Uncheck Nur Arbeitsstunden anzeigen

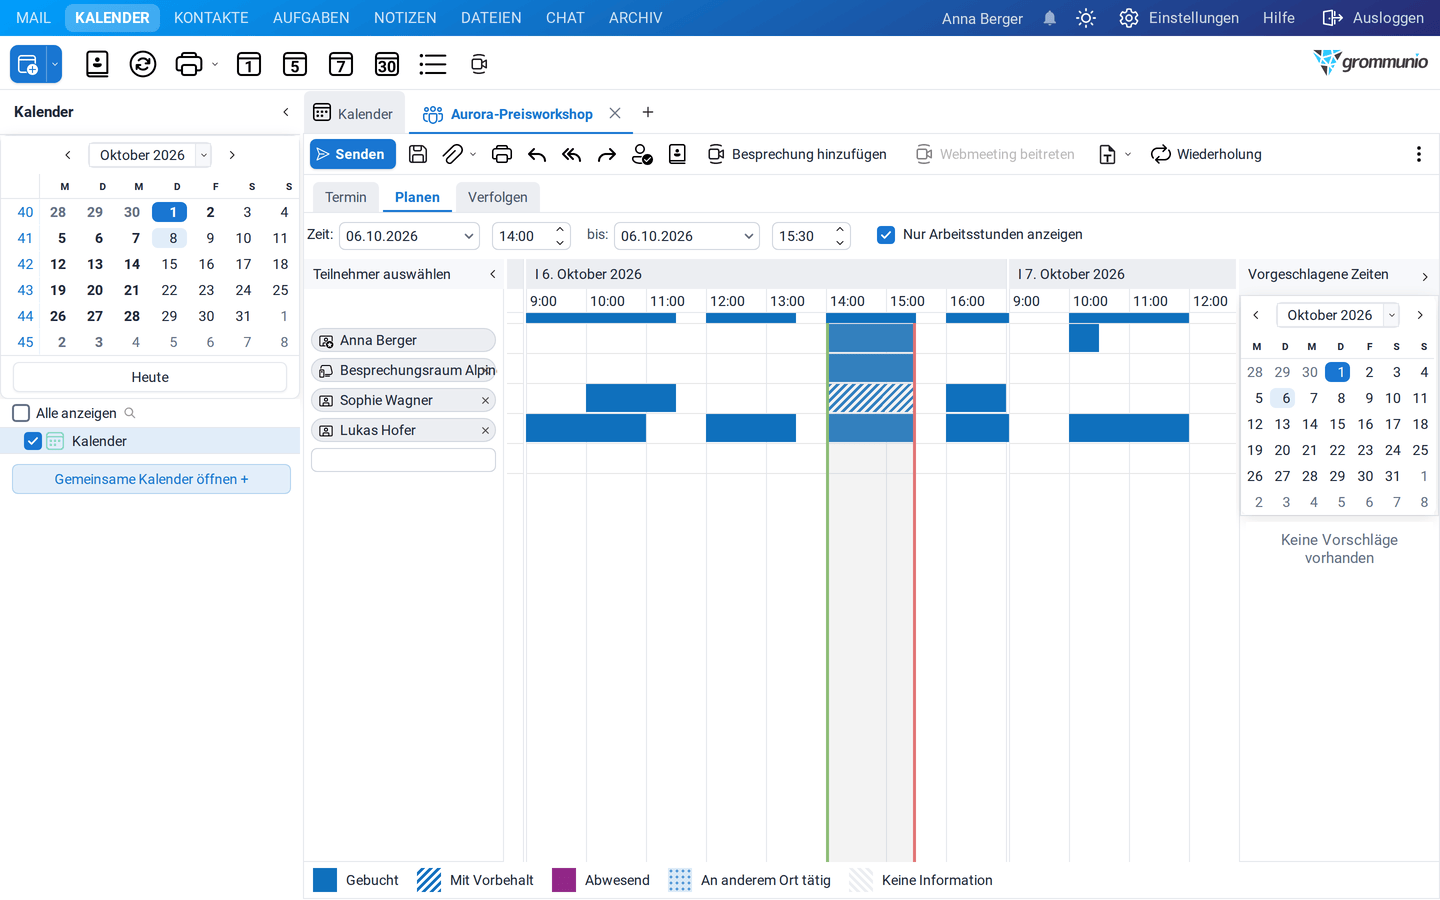coord(886,235)
